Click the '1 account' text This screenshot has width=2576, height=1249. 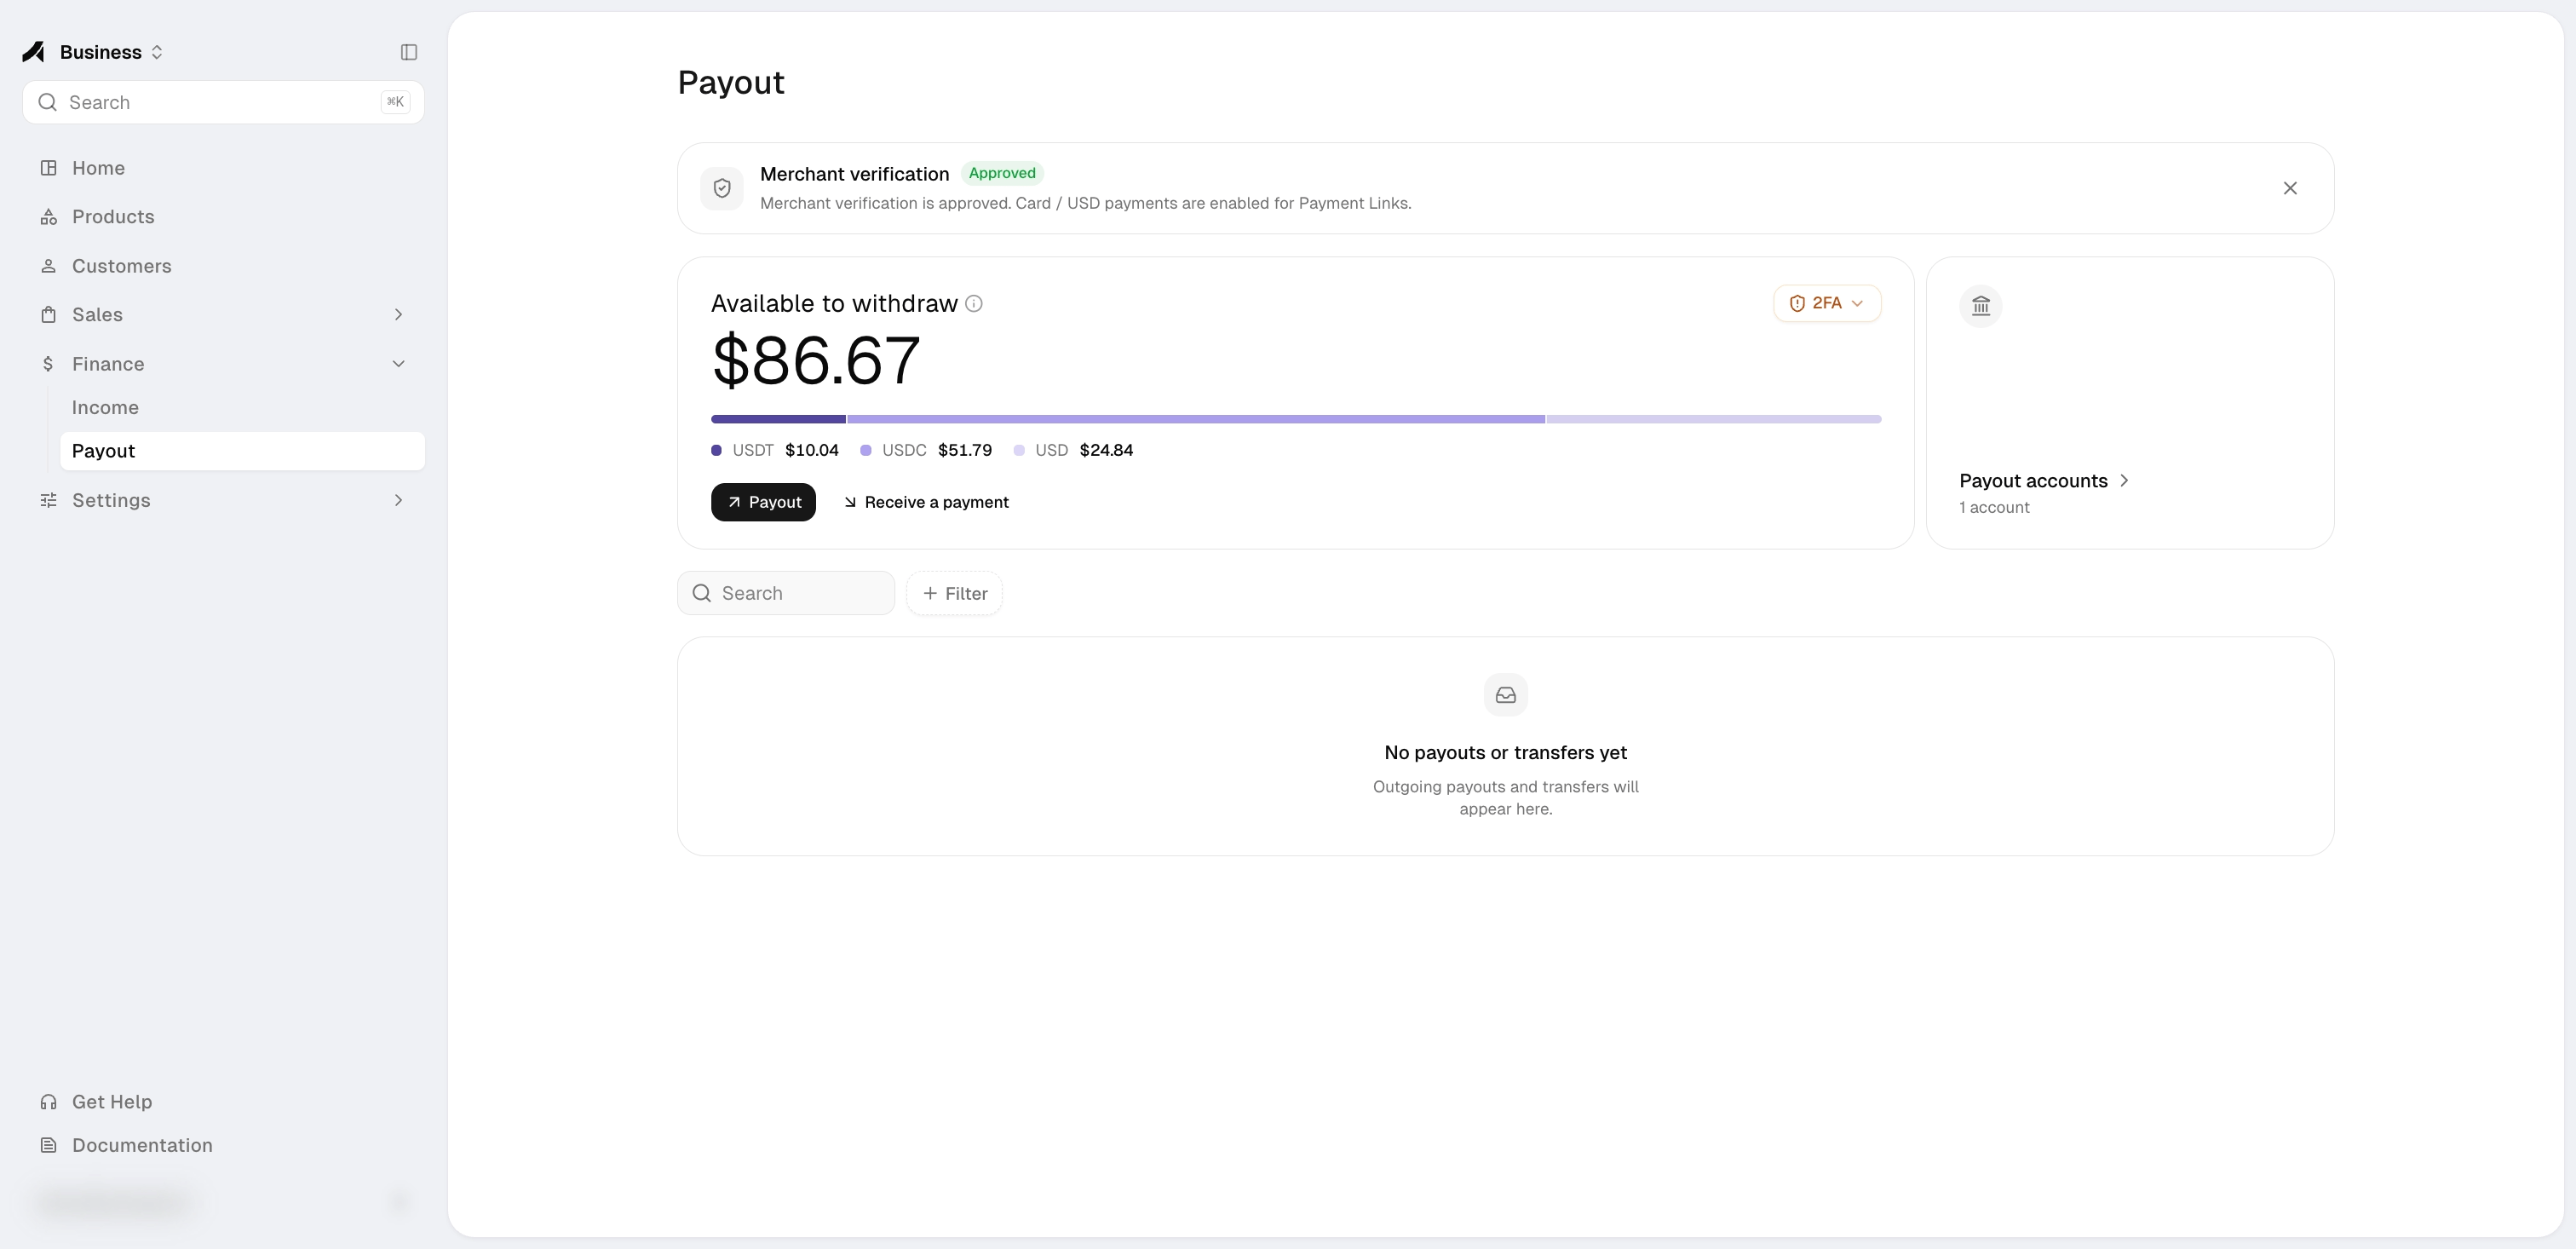point(1994,507)
